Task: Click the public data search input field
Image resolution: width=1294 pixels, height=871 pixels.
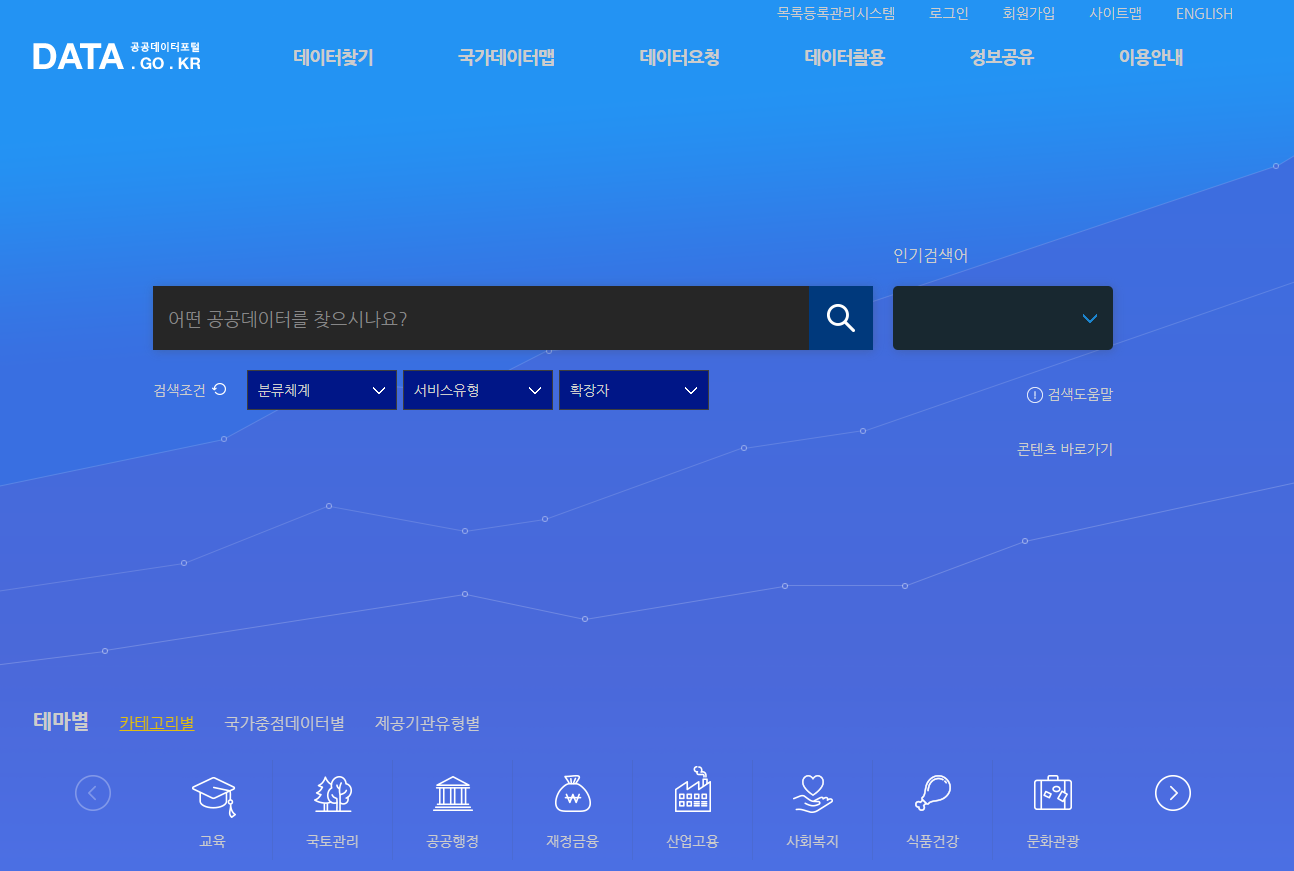Action: 481,318
